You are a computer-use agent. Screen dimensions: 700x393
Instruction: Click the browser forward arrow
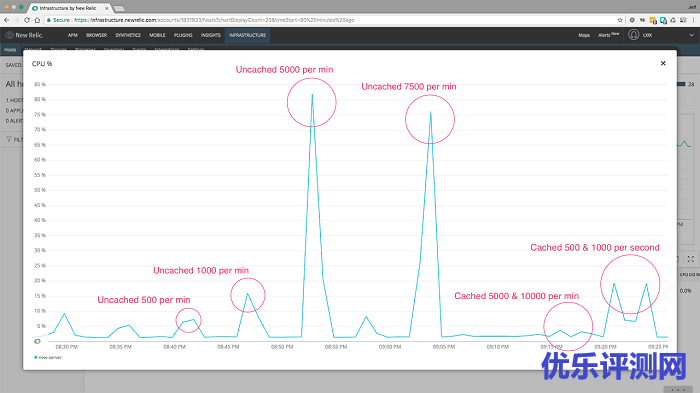(17, 20)
